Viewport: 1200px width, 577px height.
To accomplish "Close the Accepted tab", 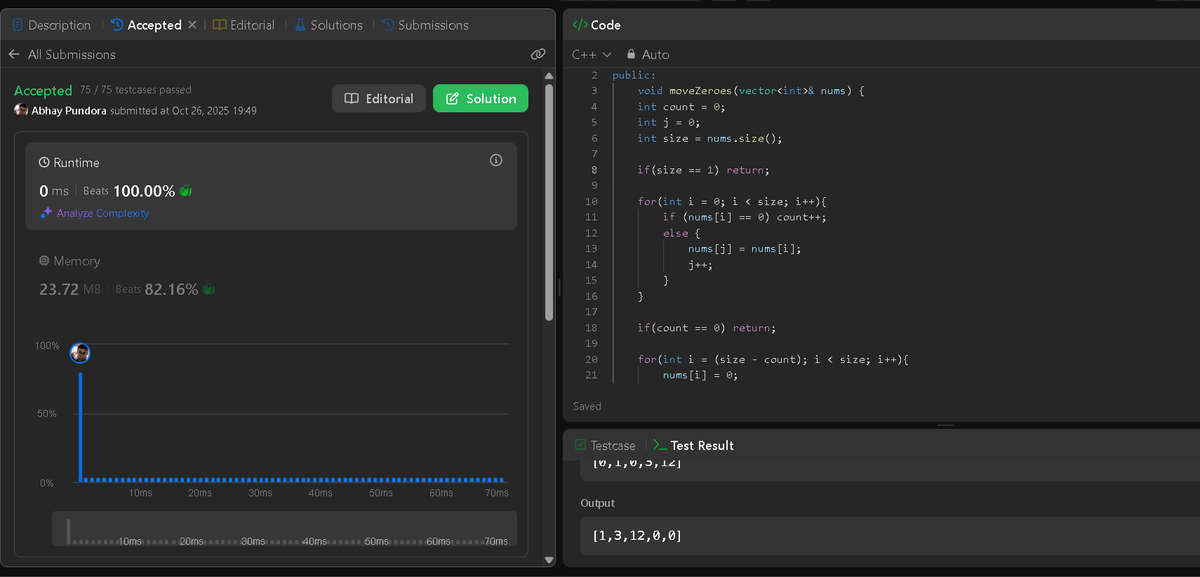I will pyautogui.click(x=192, y=25).
